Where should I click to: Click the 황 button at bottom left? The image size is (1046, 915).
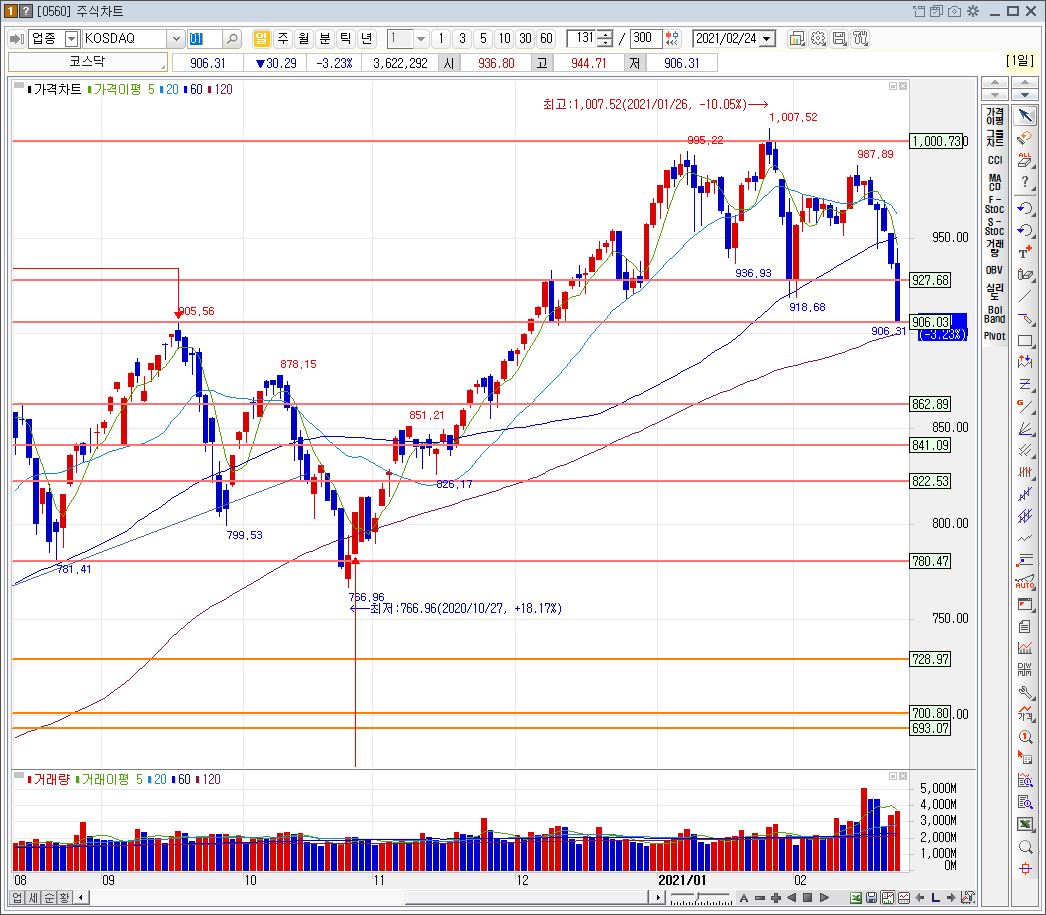click(65, 898)
